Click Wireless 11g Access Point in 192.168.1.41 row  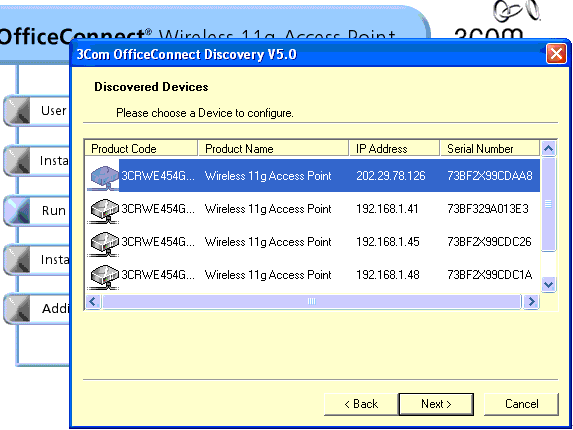(268, 209)
